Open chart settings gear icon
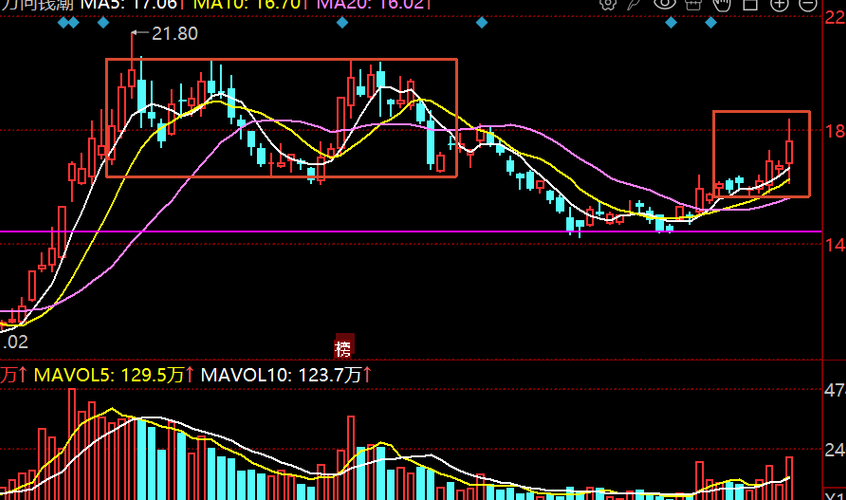Image resolution: width=846 pixels, height=500 pixels. coord(608,4)
